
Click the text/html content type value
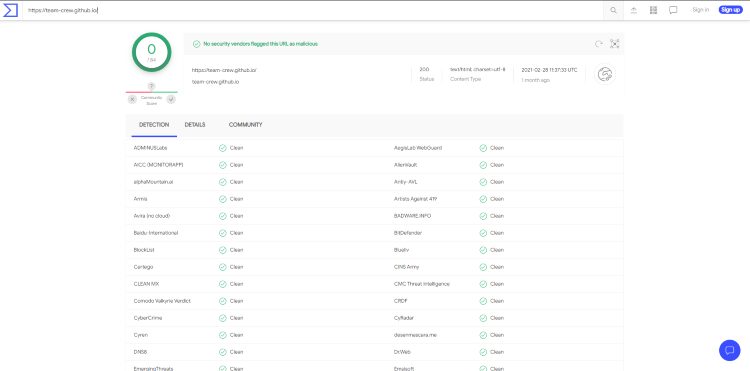click(x=477, y=69)
